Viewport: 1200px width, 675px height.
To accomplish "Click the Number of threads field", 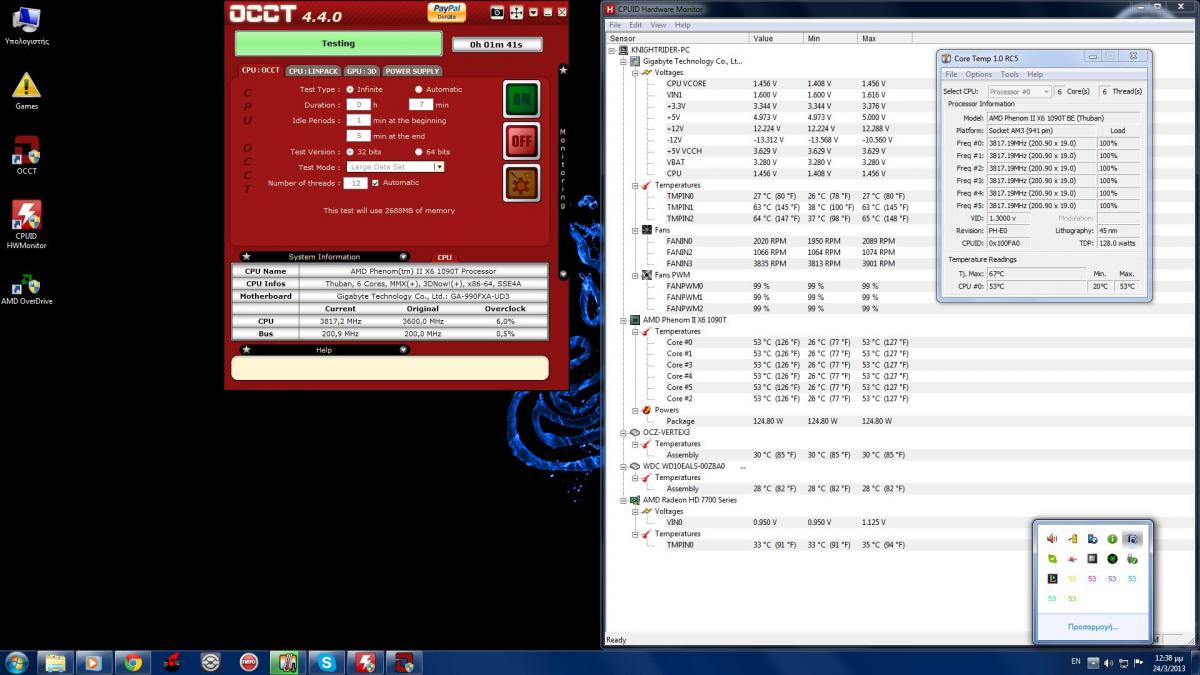I will click(355, 183).
